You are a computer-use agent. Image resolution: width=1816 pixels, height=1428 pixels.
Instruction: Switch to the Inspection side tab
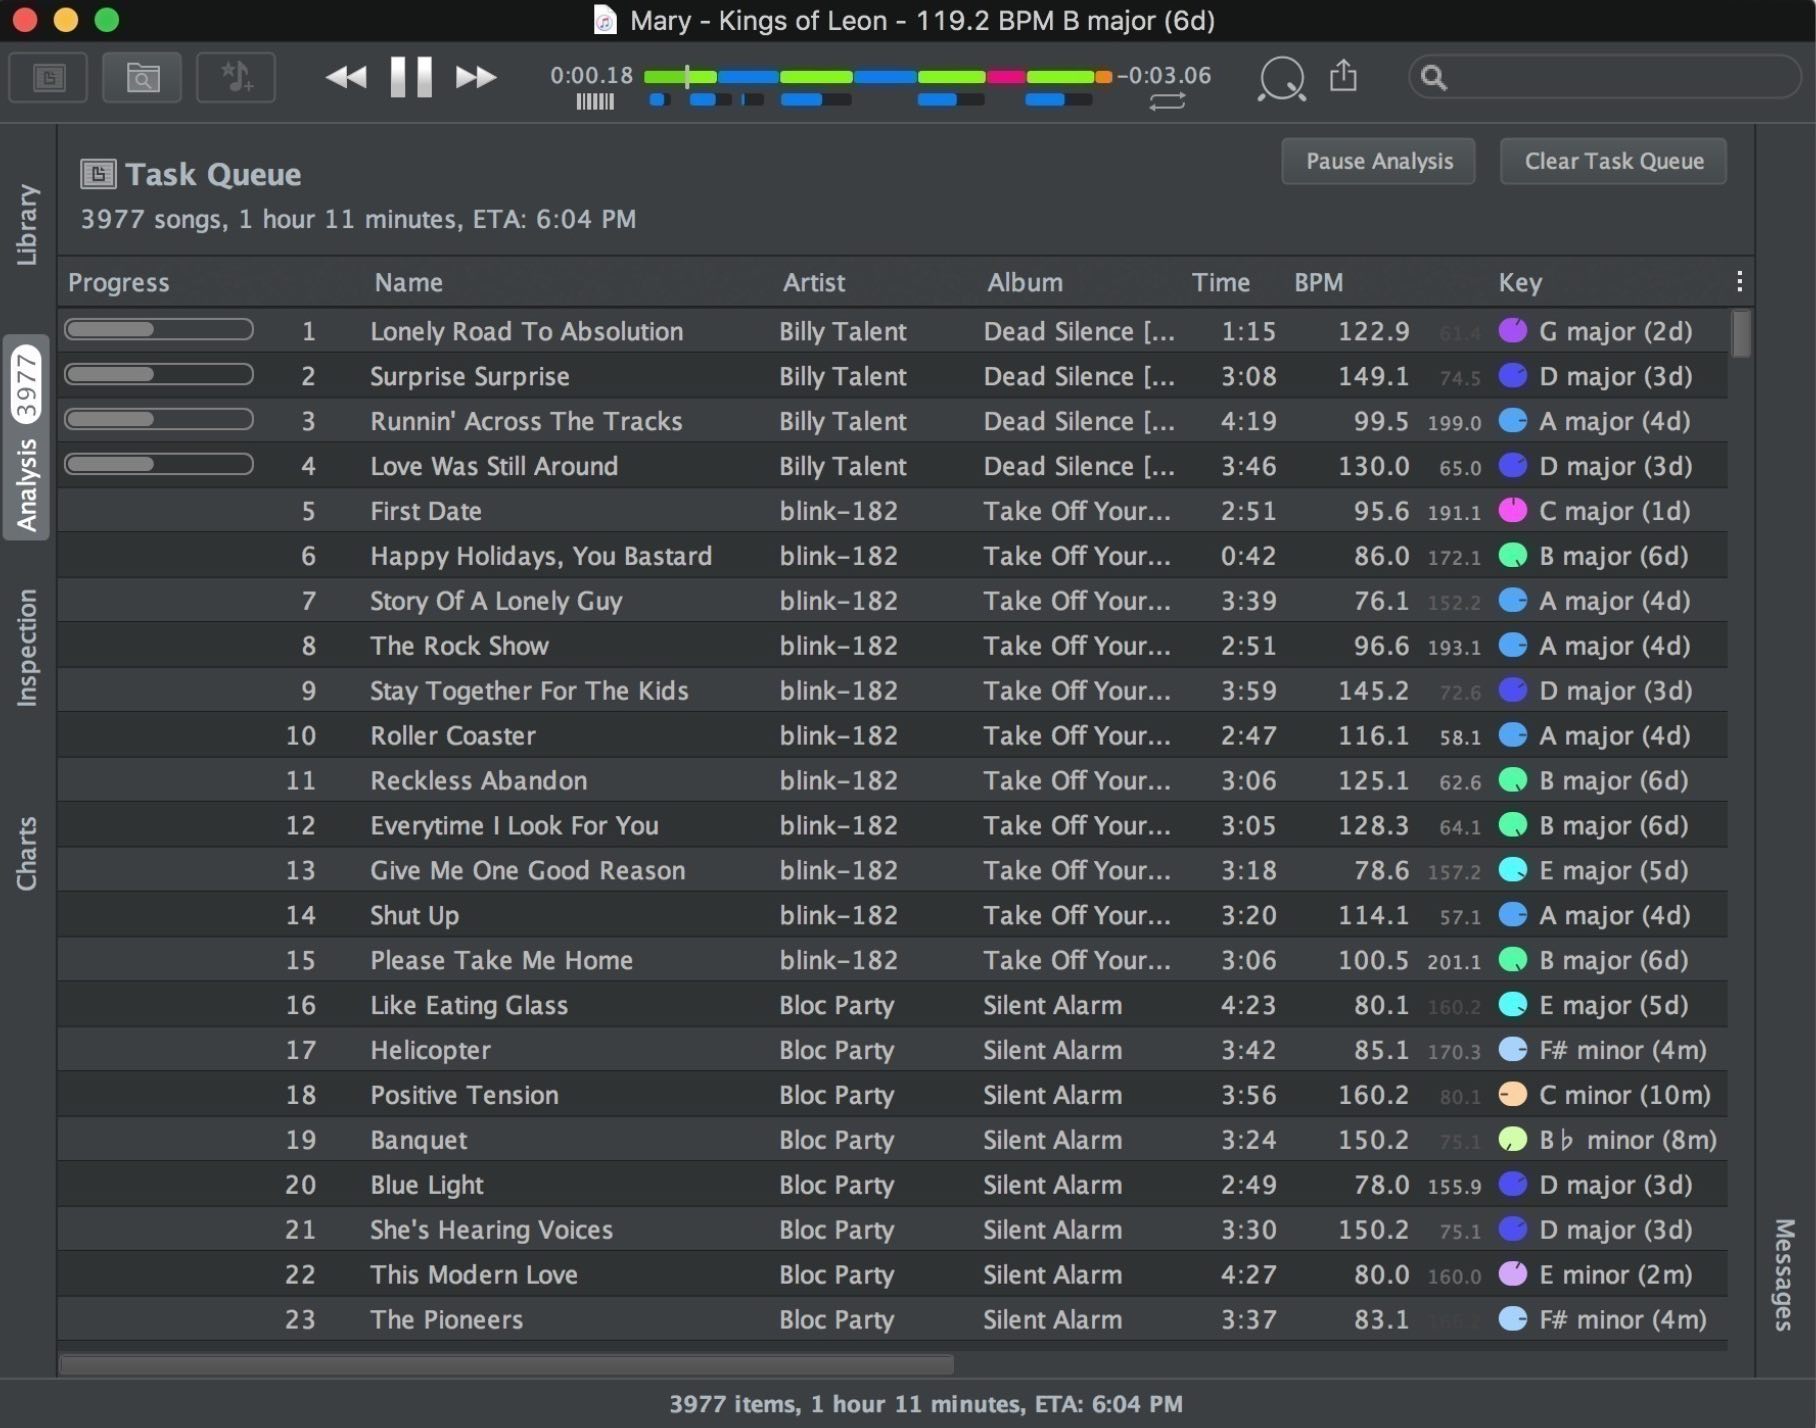[x=27, y=648]
